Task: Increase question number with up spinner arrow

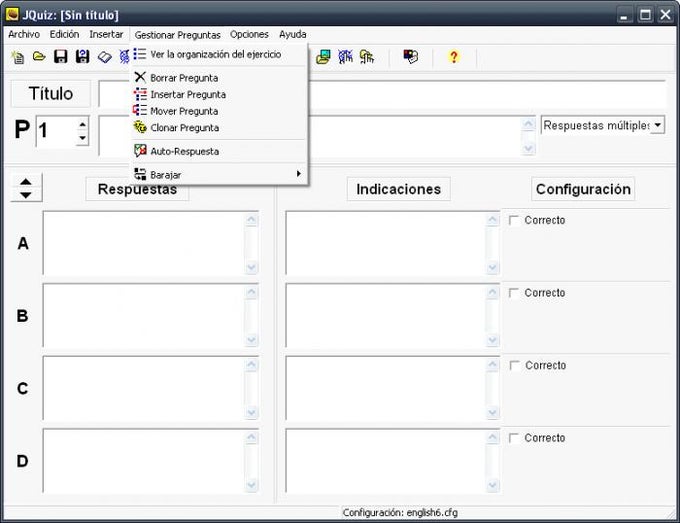Action: [x=82, y=124]
